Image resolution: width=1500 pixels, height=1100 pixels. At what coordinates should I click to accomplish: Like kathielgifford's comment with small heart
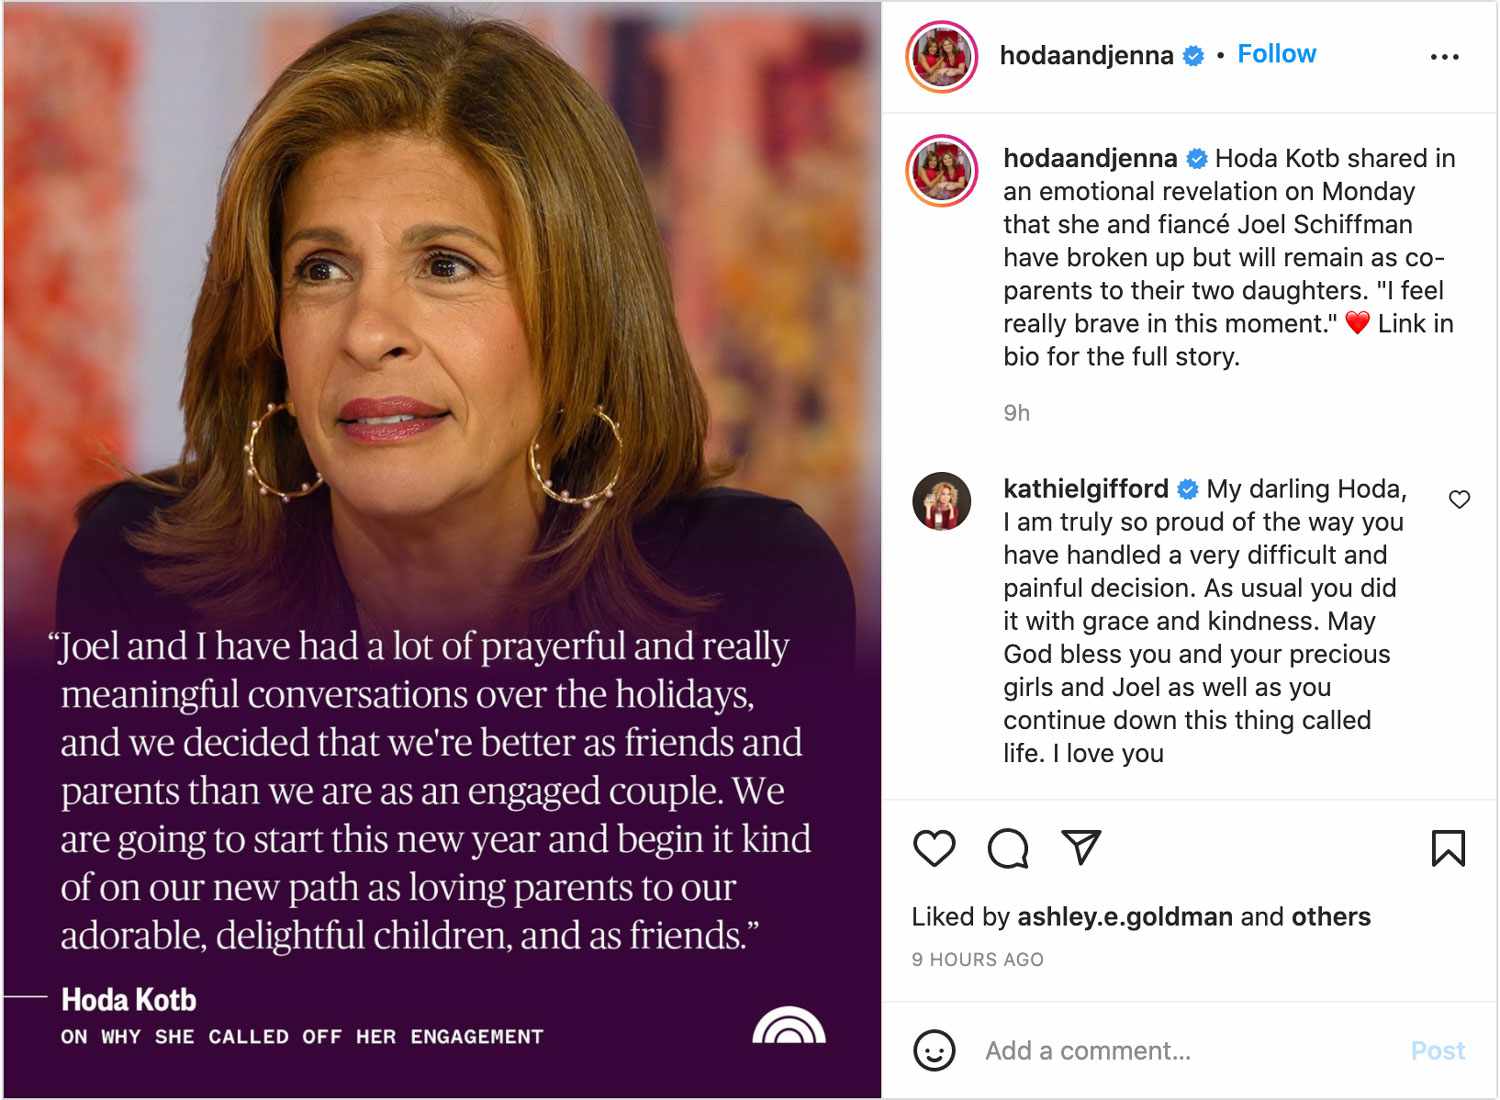(x=1459, y=499)
